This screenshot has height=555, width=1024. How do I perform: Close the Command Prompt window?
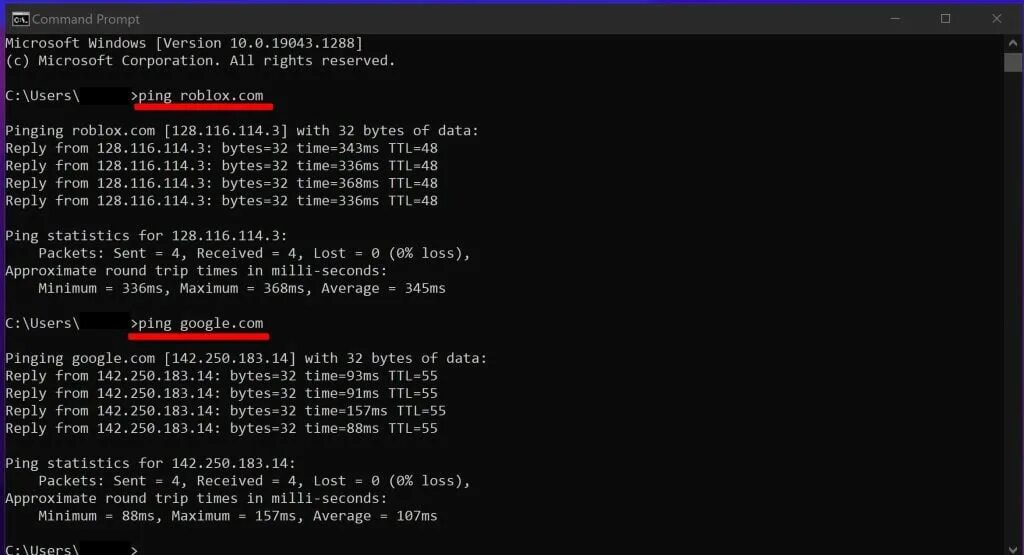tap(997, 19)
